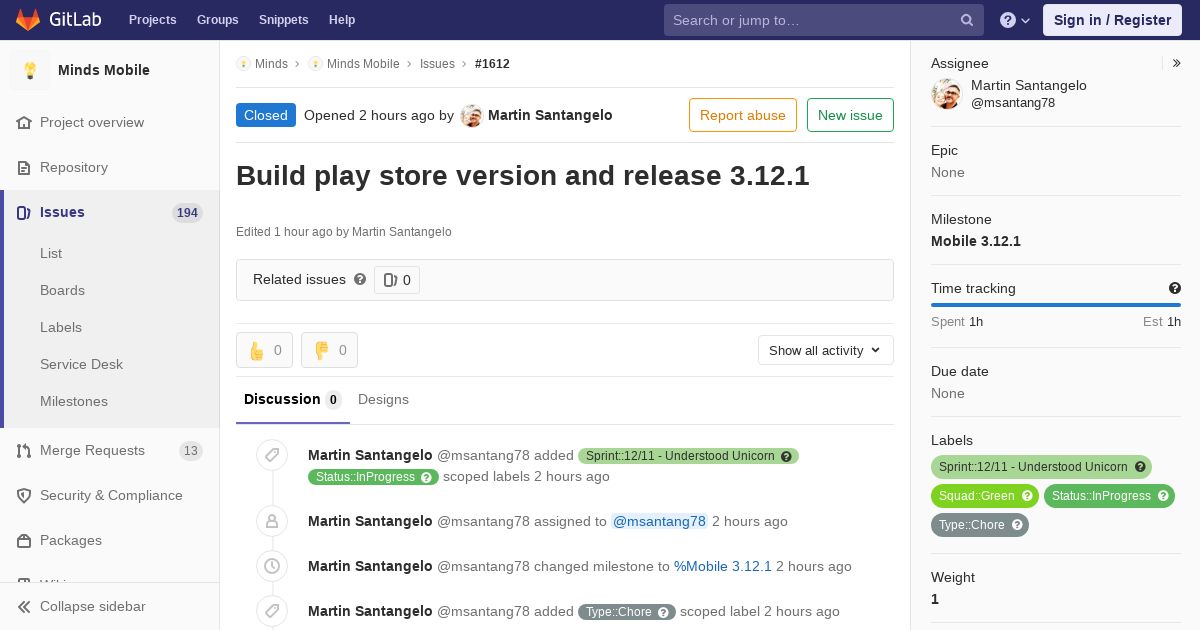Click the thumbs up reaction button

[x=264, y=350]
